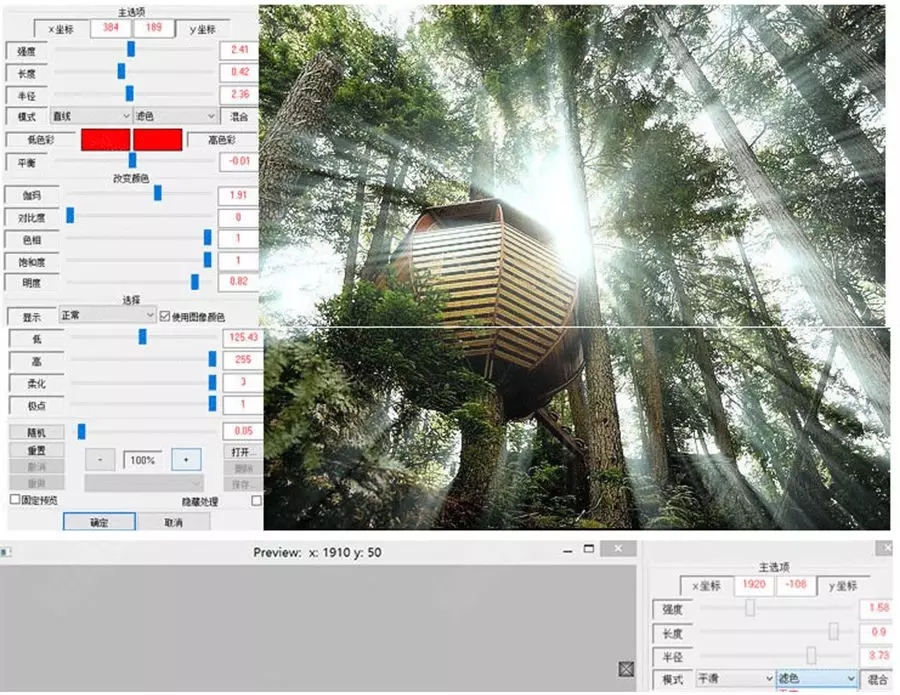Toggle the 使用图像颜色 checkbox
The height and width of the screenshot is (695, 900).
tap(165, 316)
